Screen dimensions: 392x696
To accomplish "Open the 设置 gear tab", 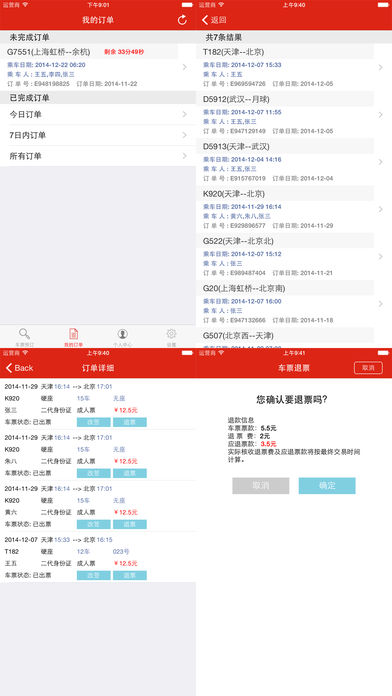I will coord(171,337).
